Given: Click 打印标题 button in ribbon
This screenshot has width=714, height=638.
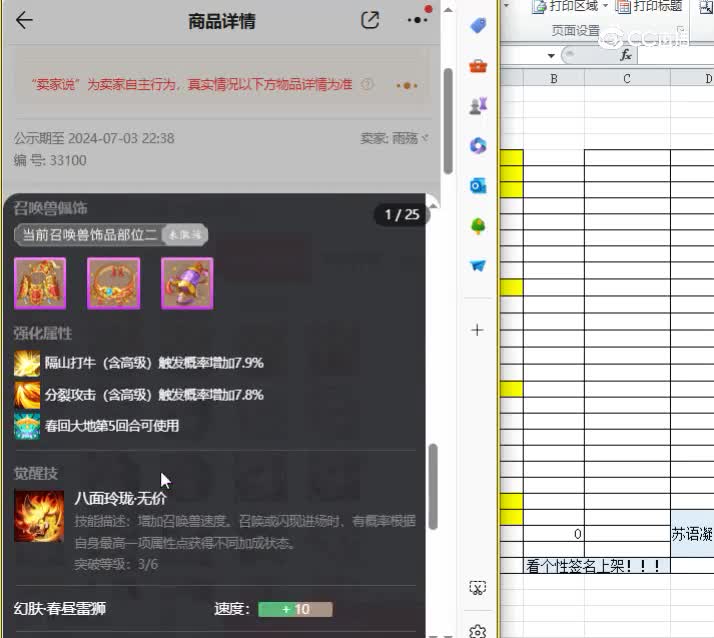Looking at the screenshot, I should coord(649,6).
